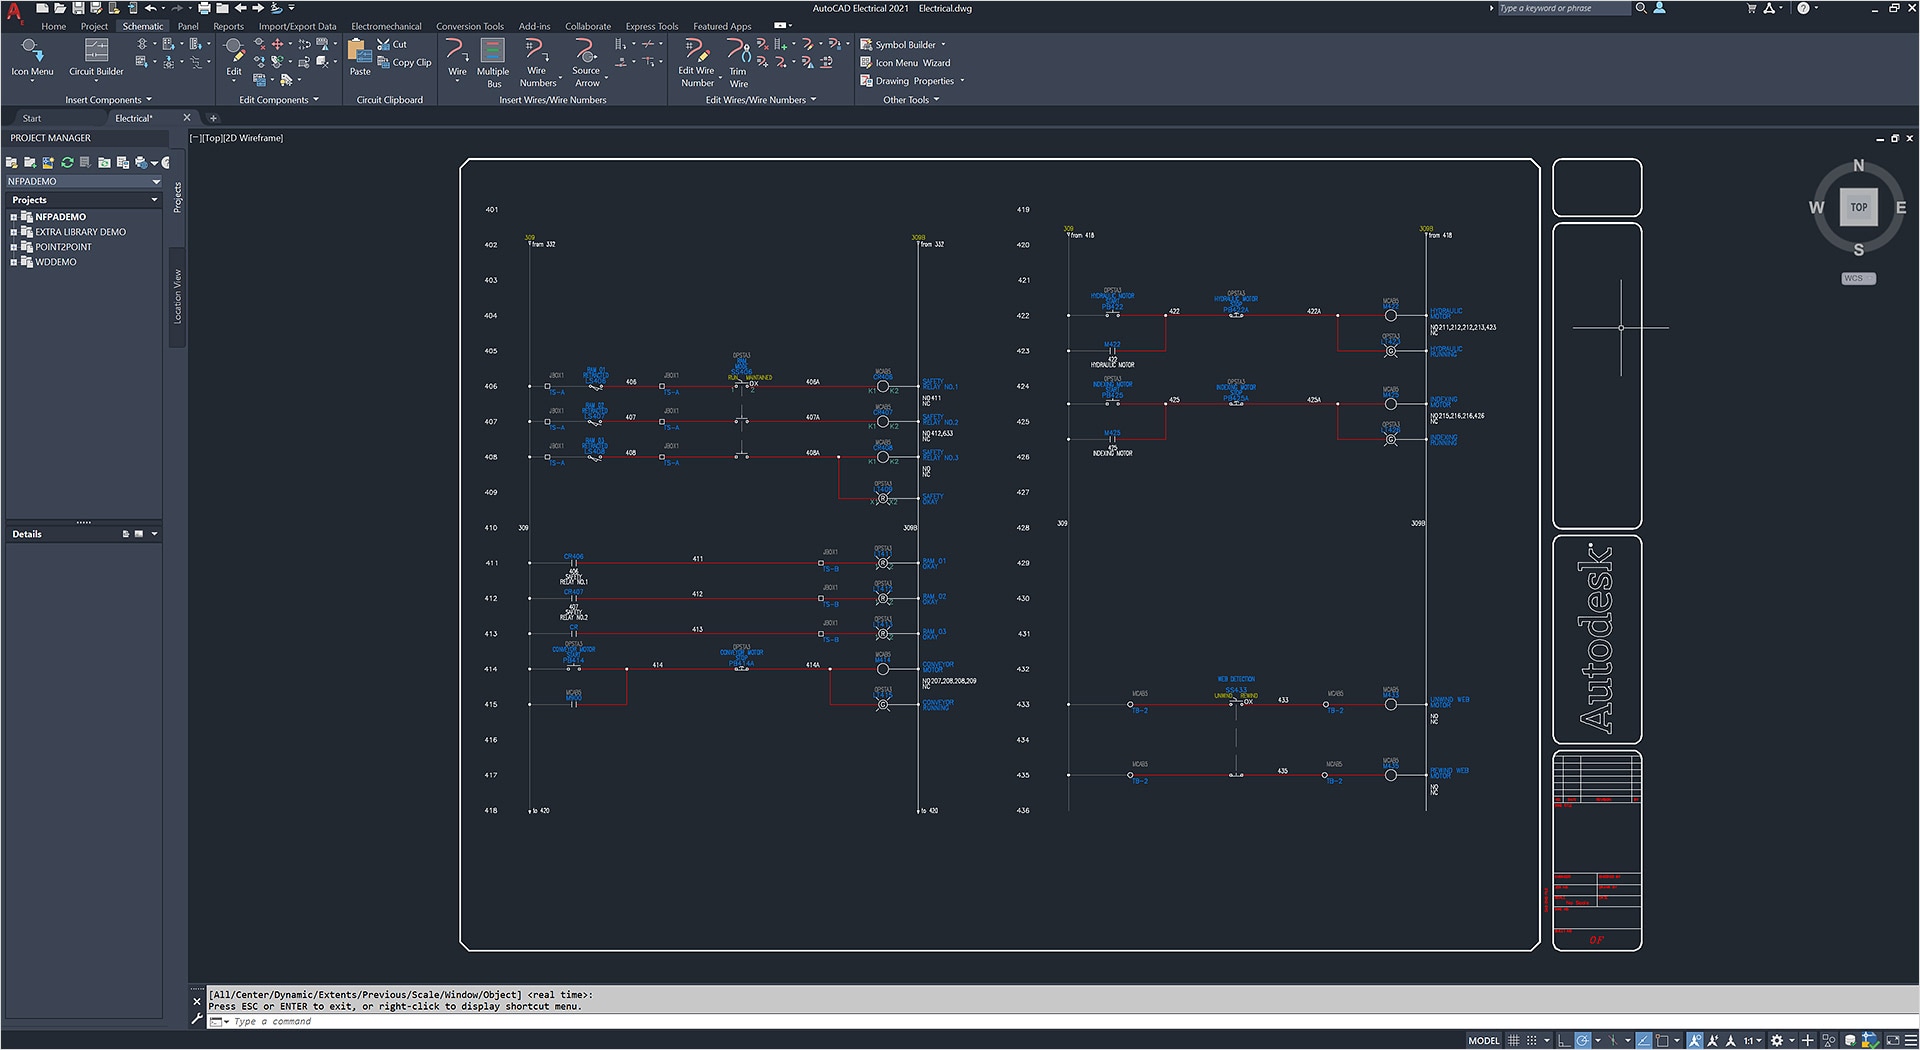Select the Multiple Bus tool
Screen dimensions: 1920x1050
click(x=493, y=61)
